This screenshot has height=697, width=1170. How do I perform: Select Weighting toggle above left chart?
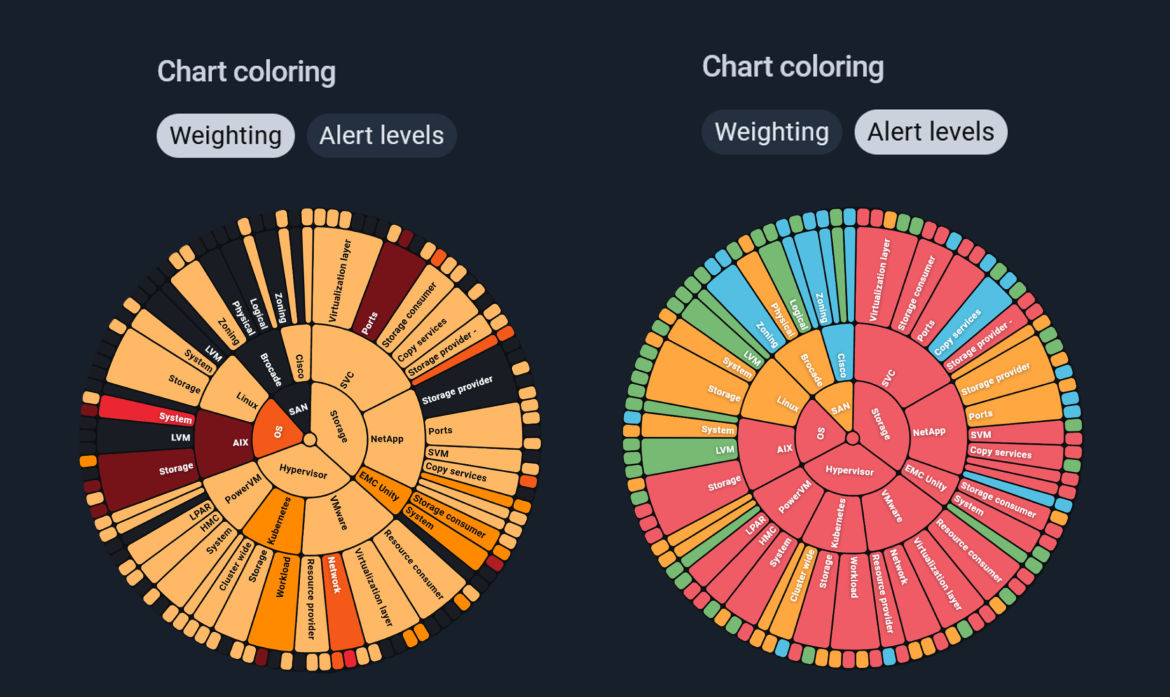[x=225, y=136]
